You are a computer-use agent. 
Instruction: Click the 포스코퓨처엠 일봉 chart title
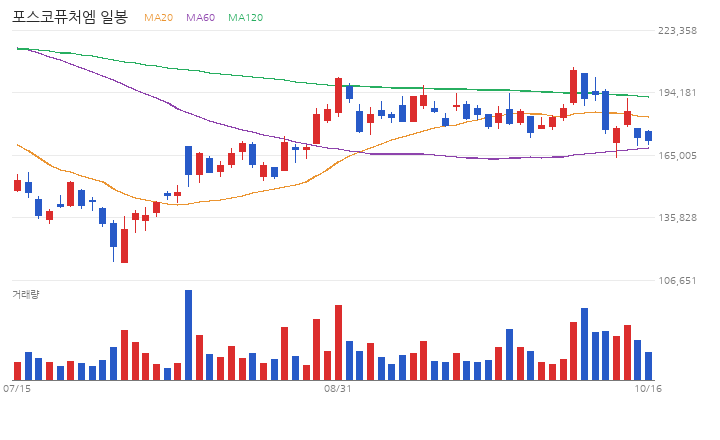coord(70,17)
